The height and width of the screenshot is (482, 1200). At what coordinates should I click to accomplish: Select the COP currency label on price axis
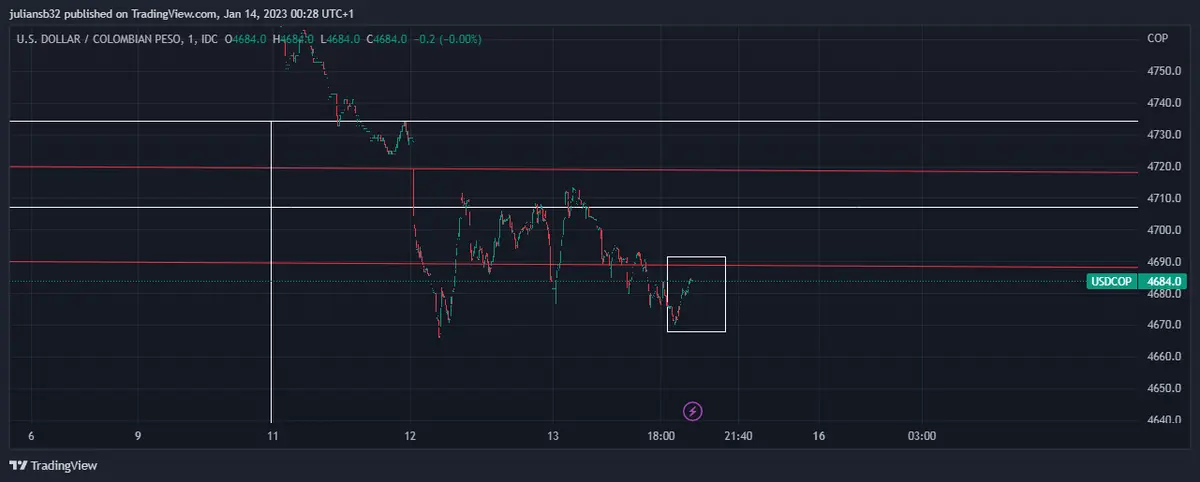1157,38
